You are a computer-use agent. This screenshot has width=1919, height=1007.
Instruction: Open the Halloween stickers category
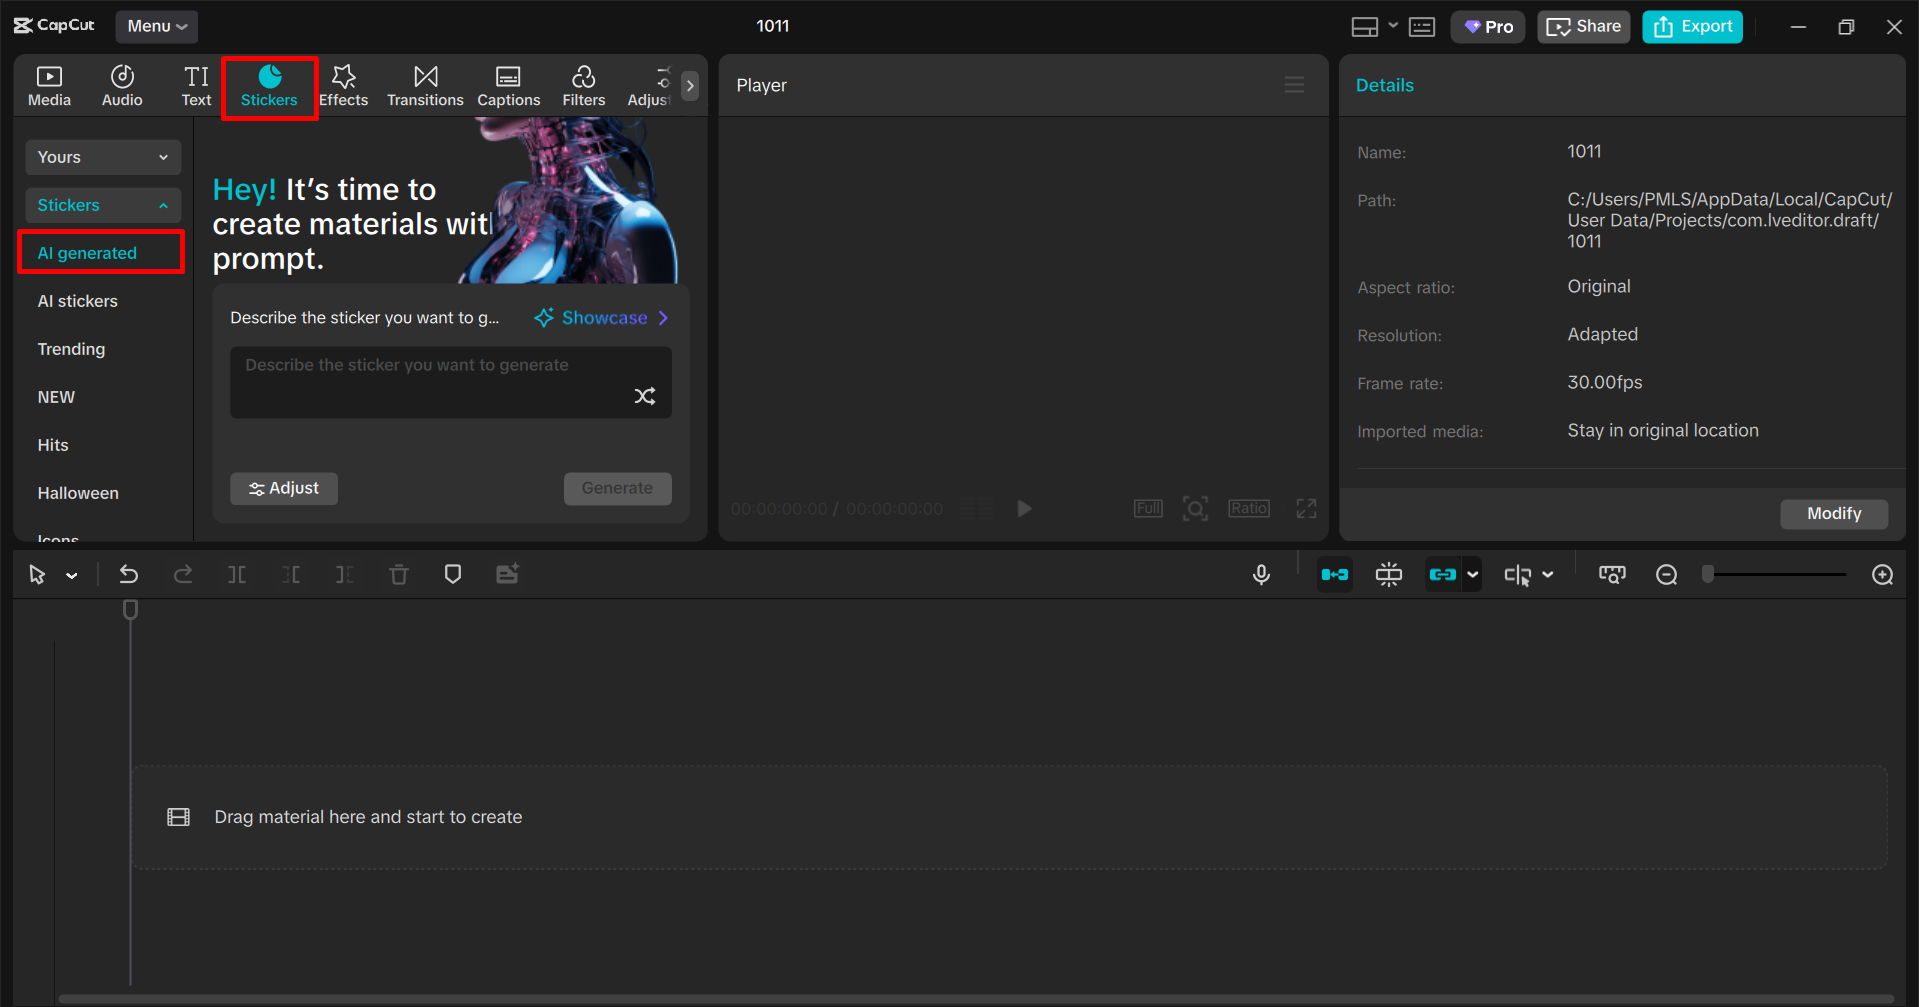[x=78, y=493]
